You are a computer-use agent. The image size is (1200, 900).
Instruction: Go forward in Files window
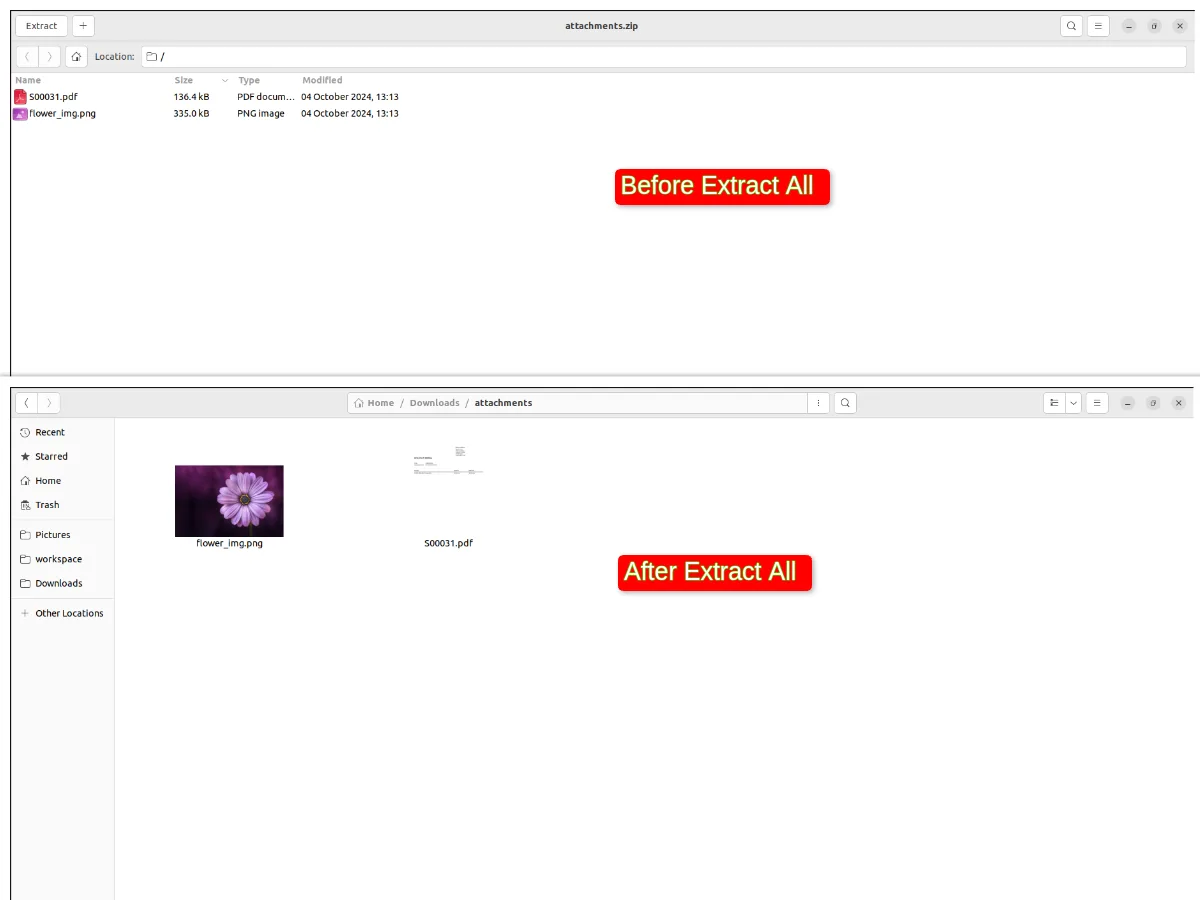coord(49,403)
